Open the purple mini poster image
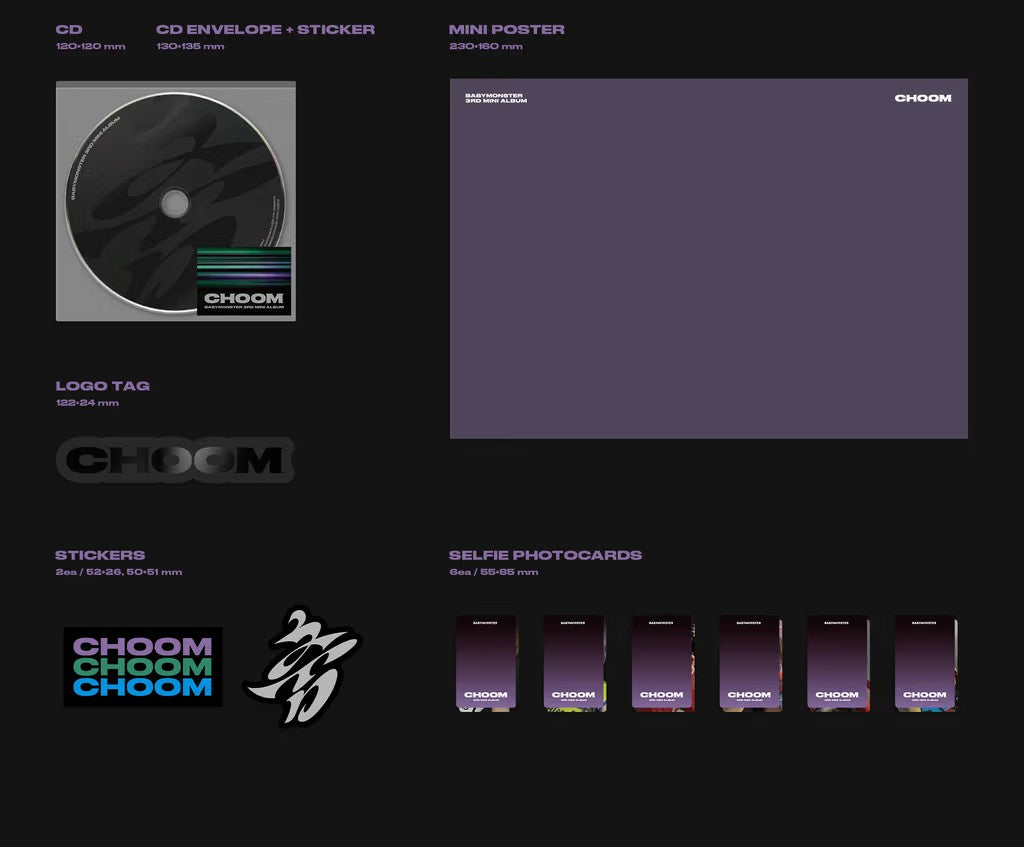This screenshot has width=1024, height=847. [709, 259]
